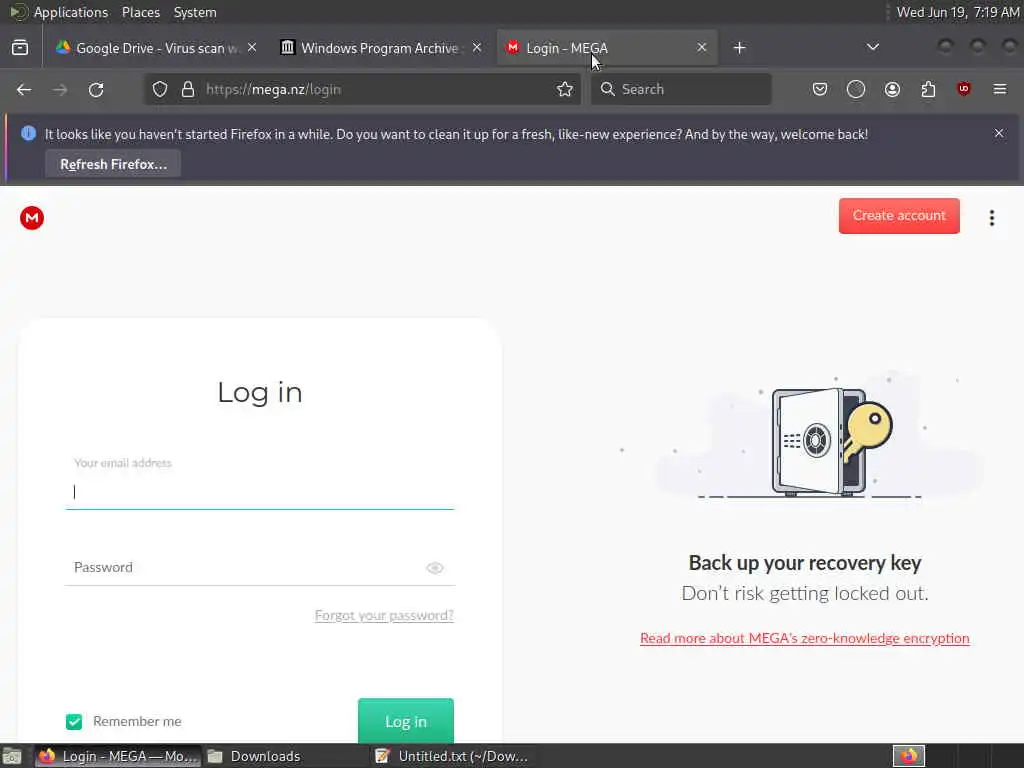Go back with the back arrow
This screenshot has height=768, width=1024.
tap(24, 89)
